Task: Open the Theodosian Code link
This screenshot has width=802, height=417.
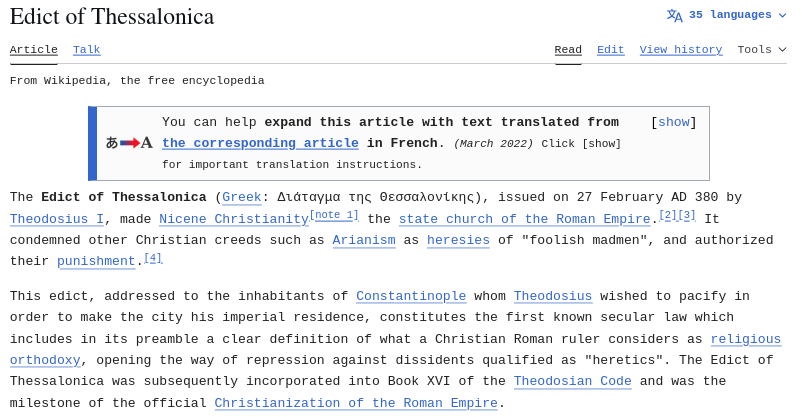Action: coord(573,381)
